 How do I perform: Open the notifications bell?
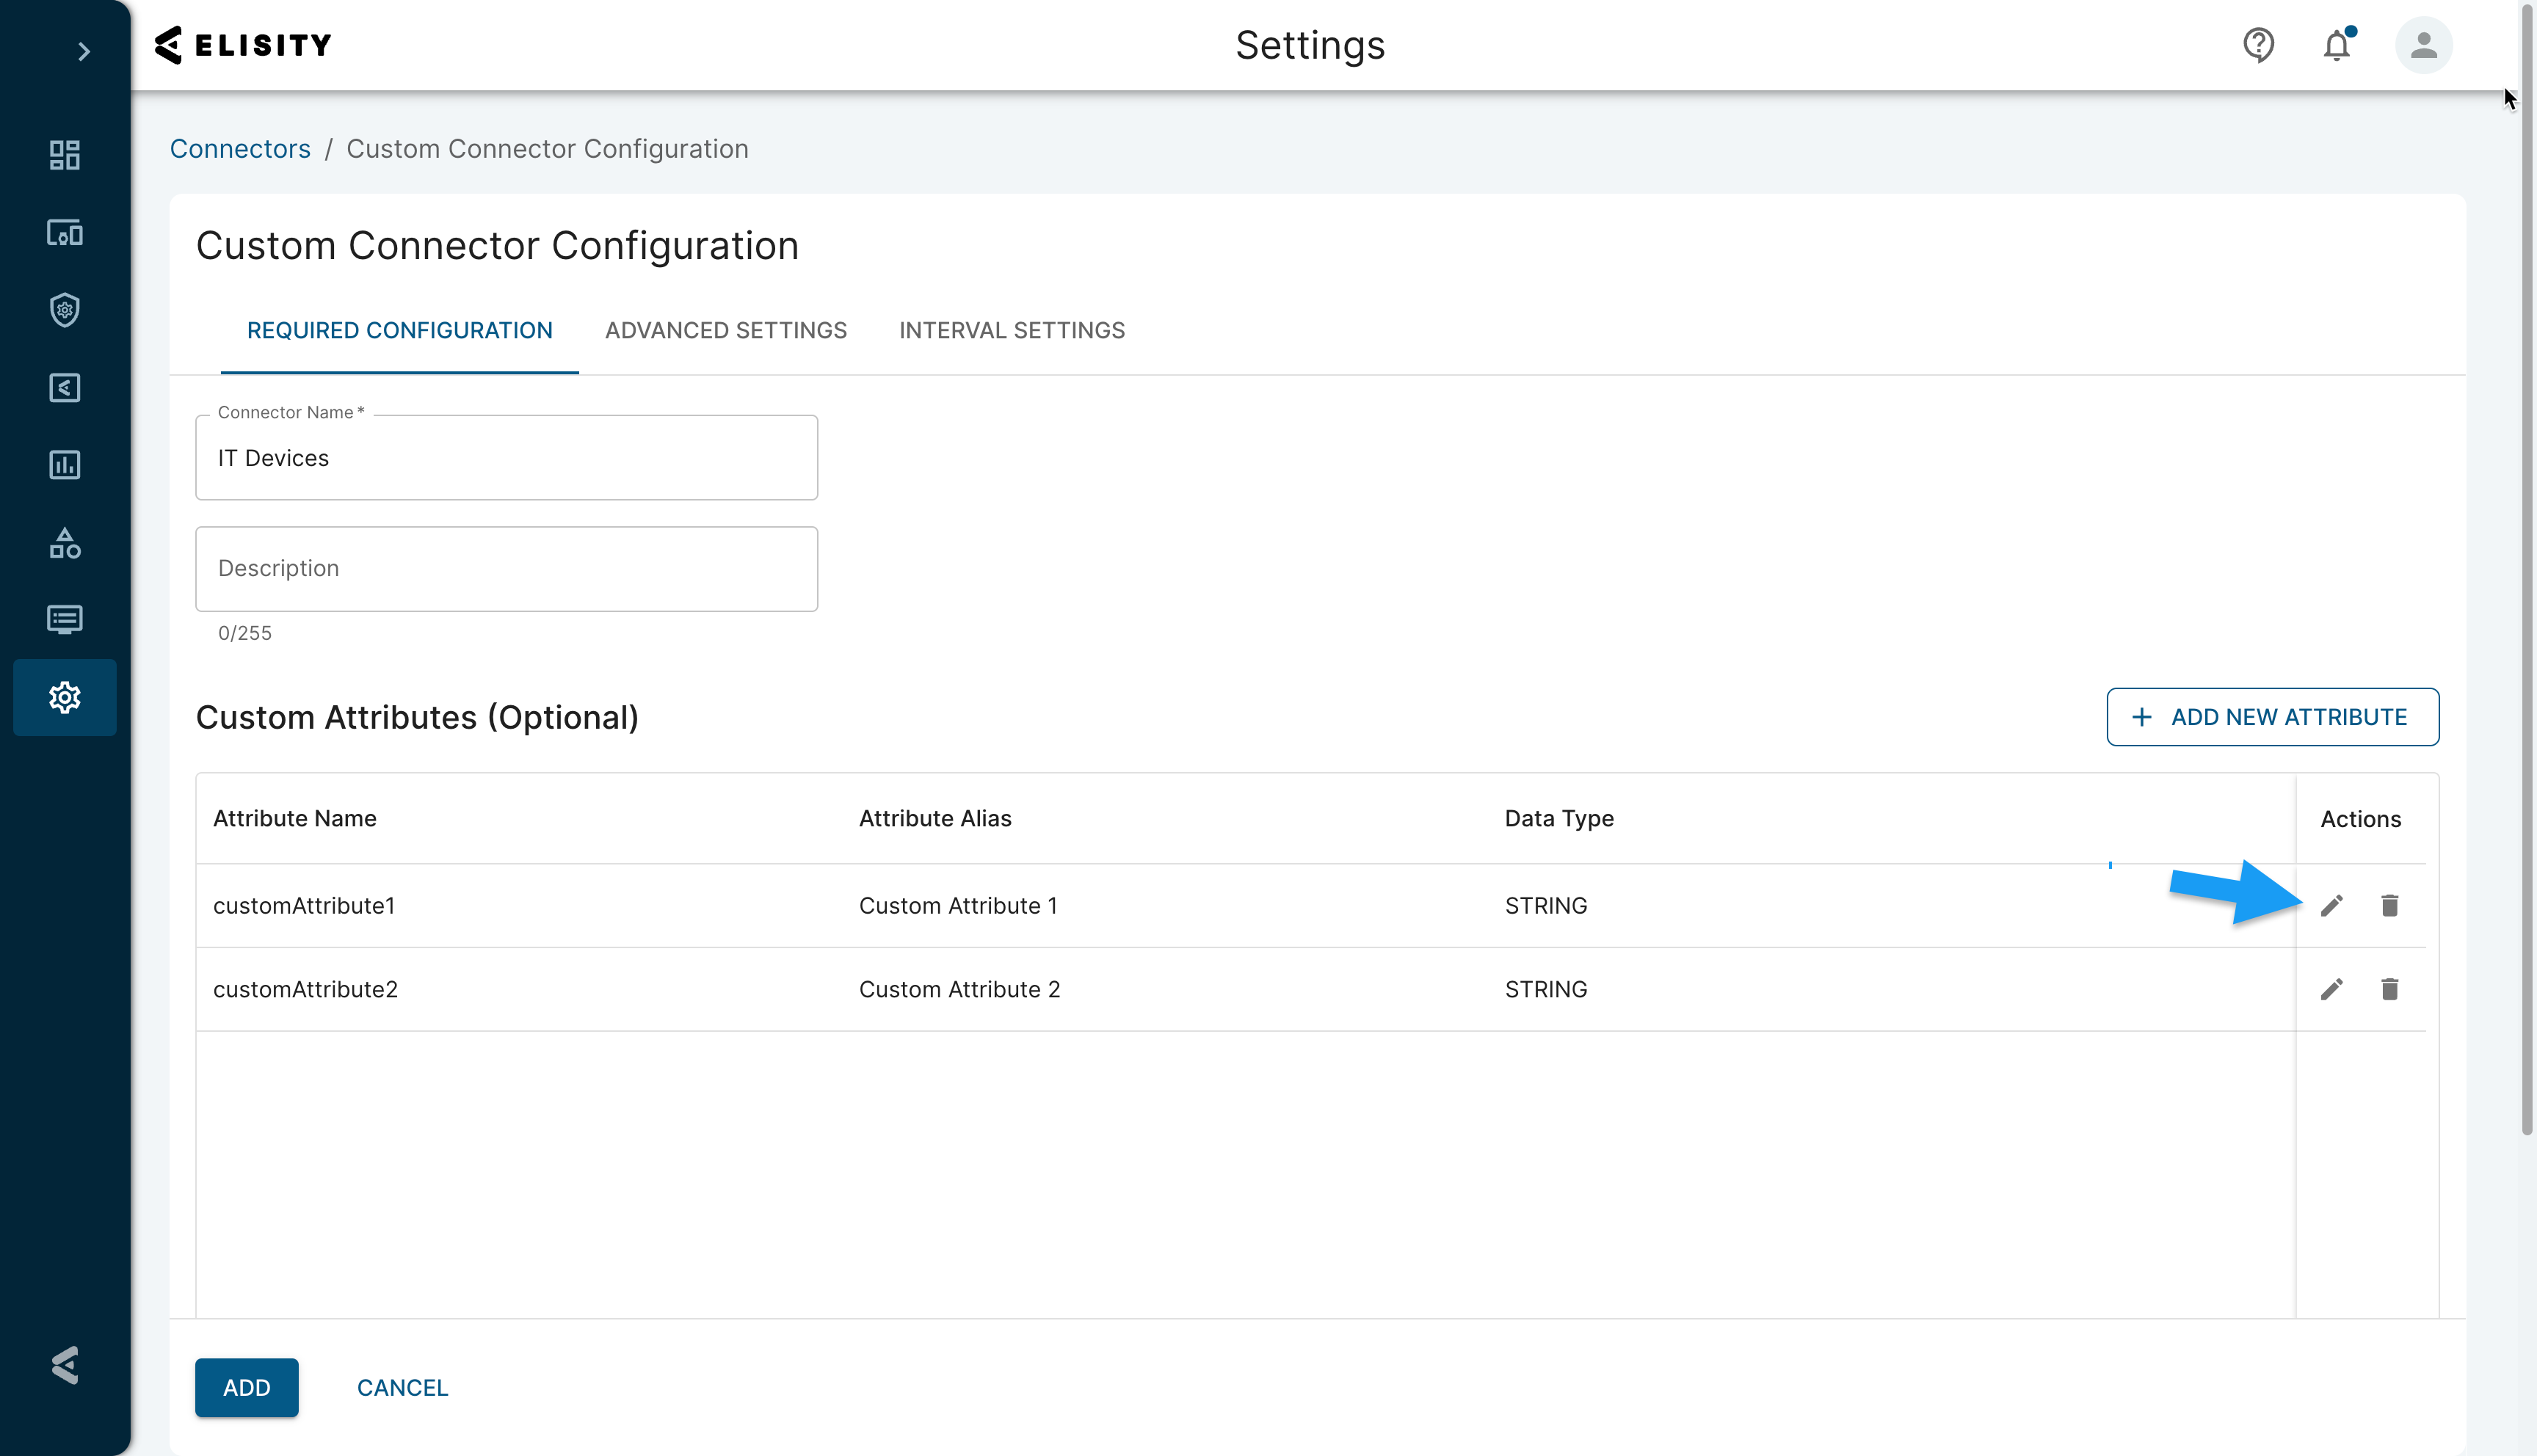2337,45
